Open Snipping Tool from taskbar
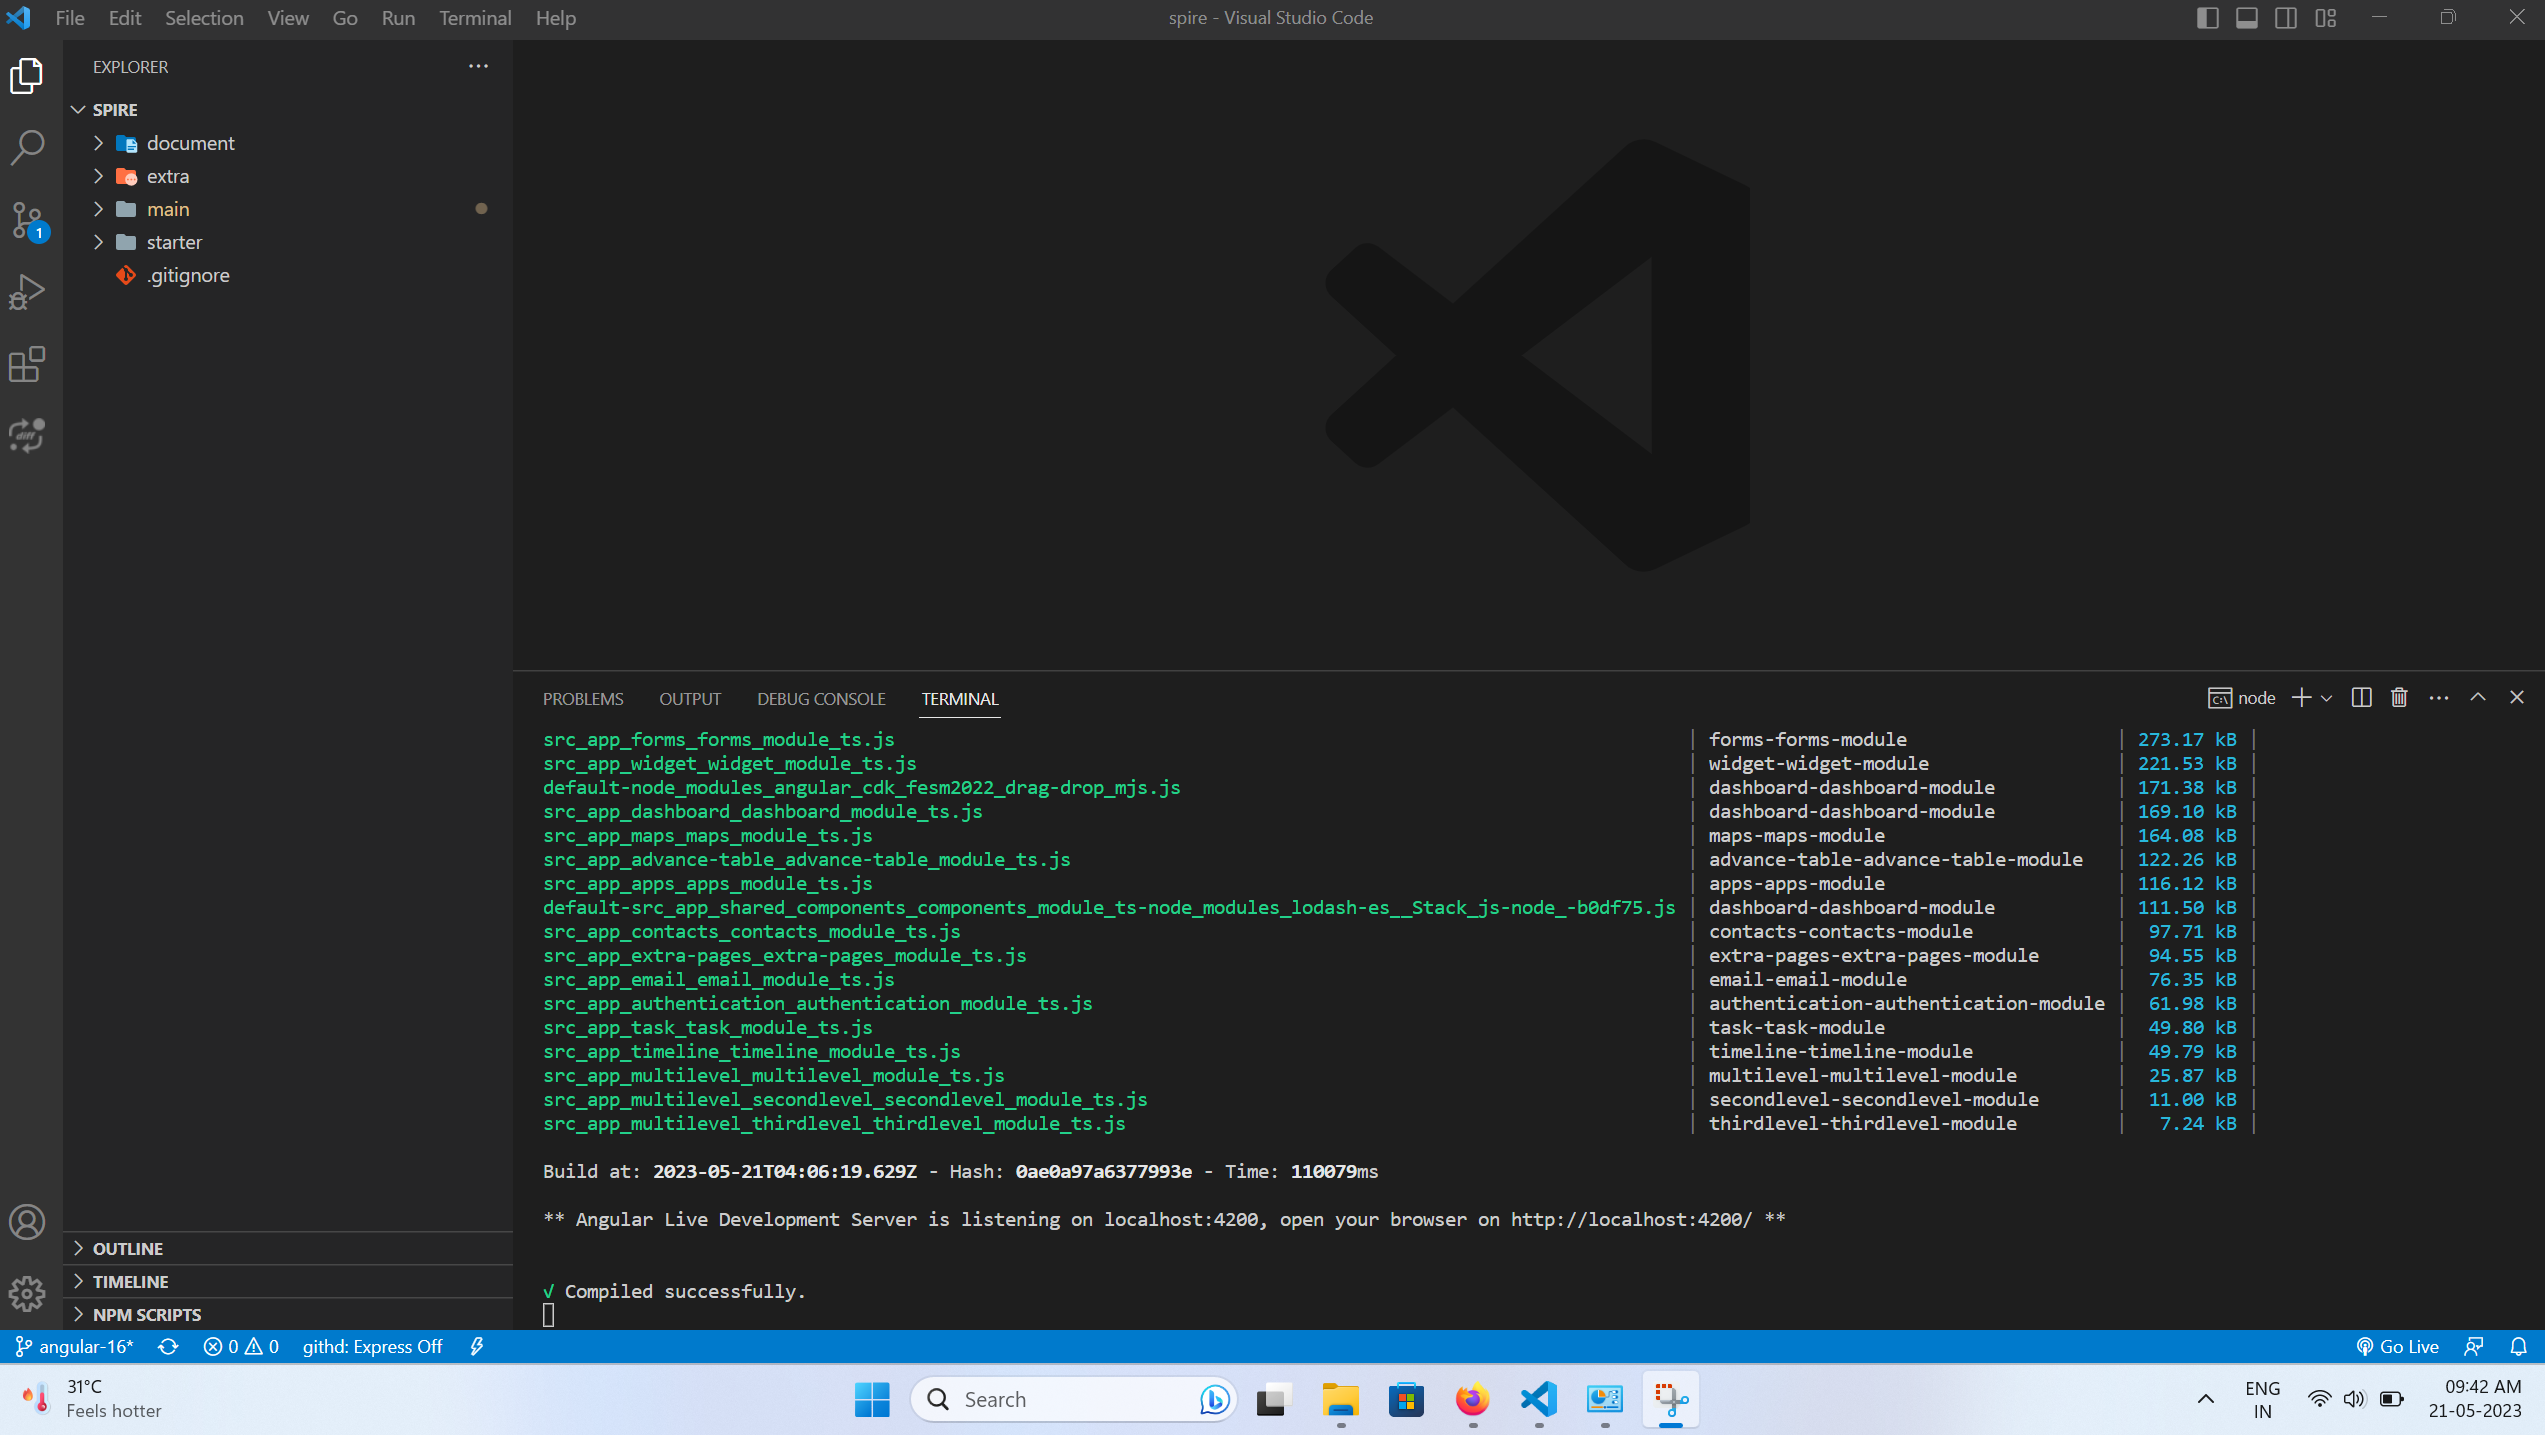The image size is (2545, 1435). click(1670, 1400)
